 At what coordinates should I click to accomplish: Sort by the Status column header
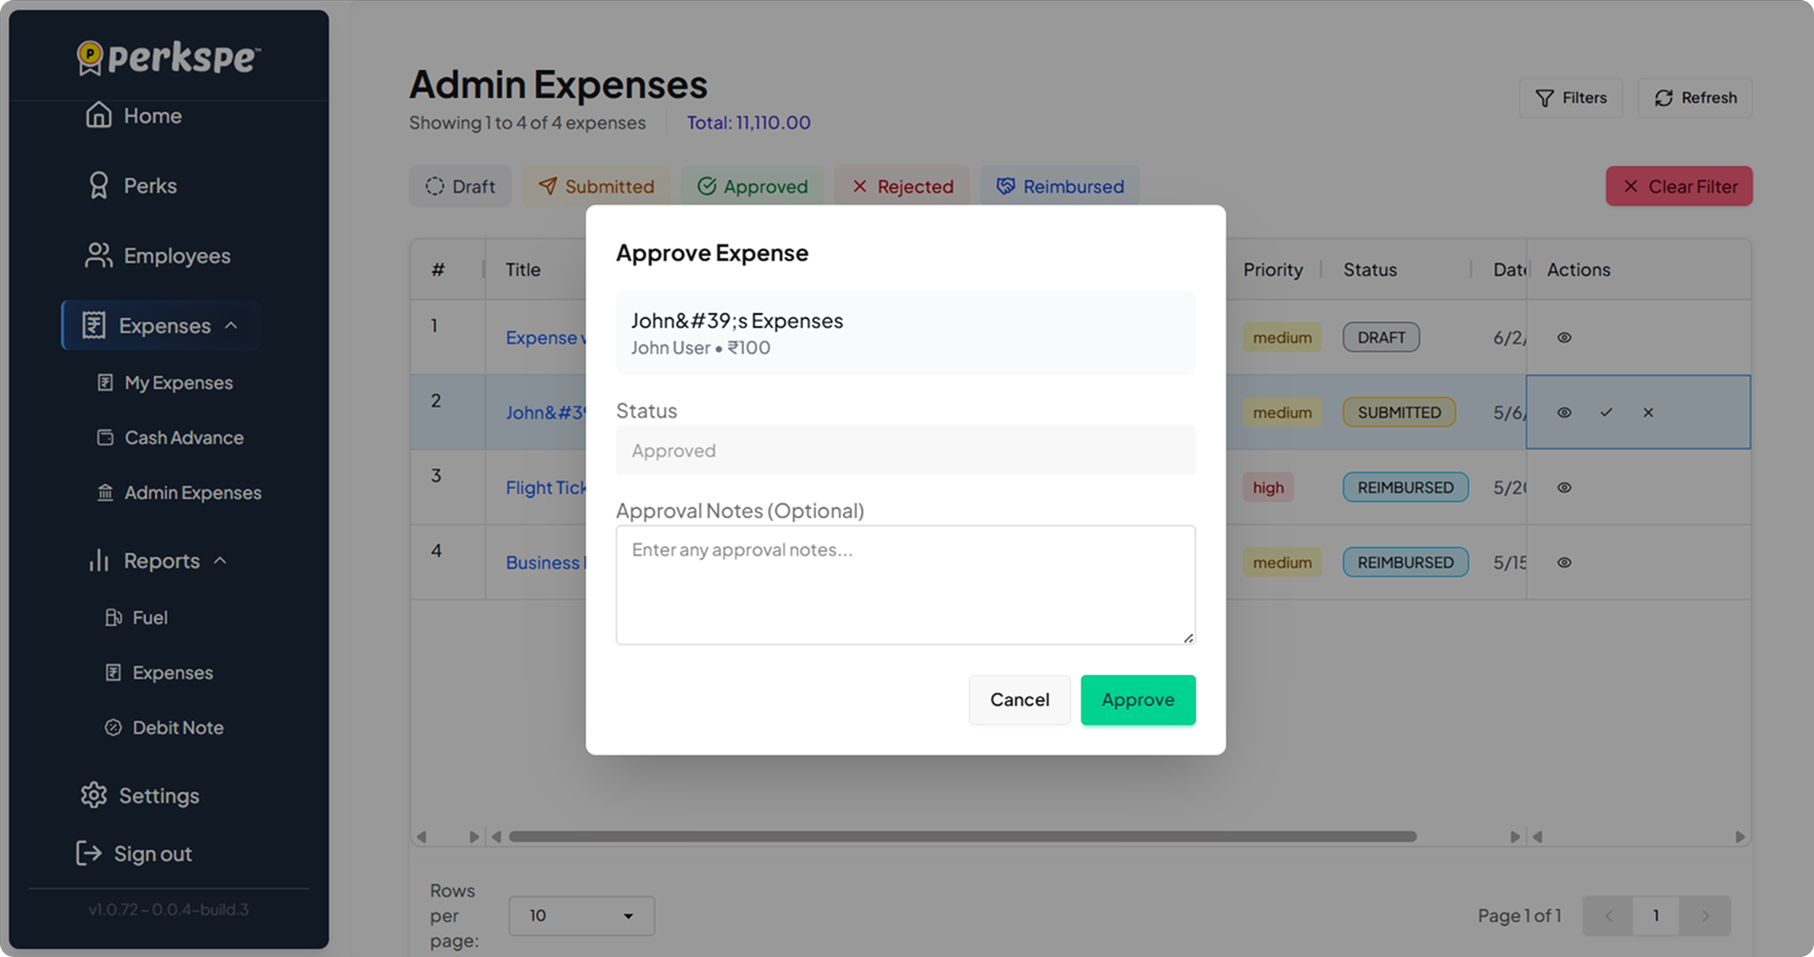pos(1370,270)
